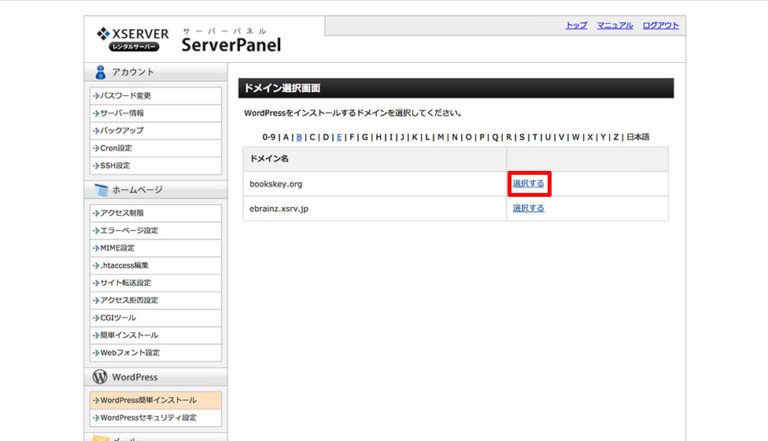Open Webフォント設定 in sidebar

point(156,353)
